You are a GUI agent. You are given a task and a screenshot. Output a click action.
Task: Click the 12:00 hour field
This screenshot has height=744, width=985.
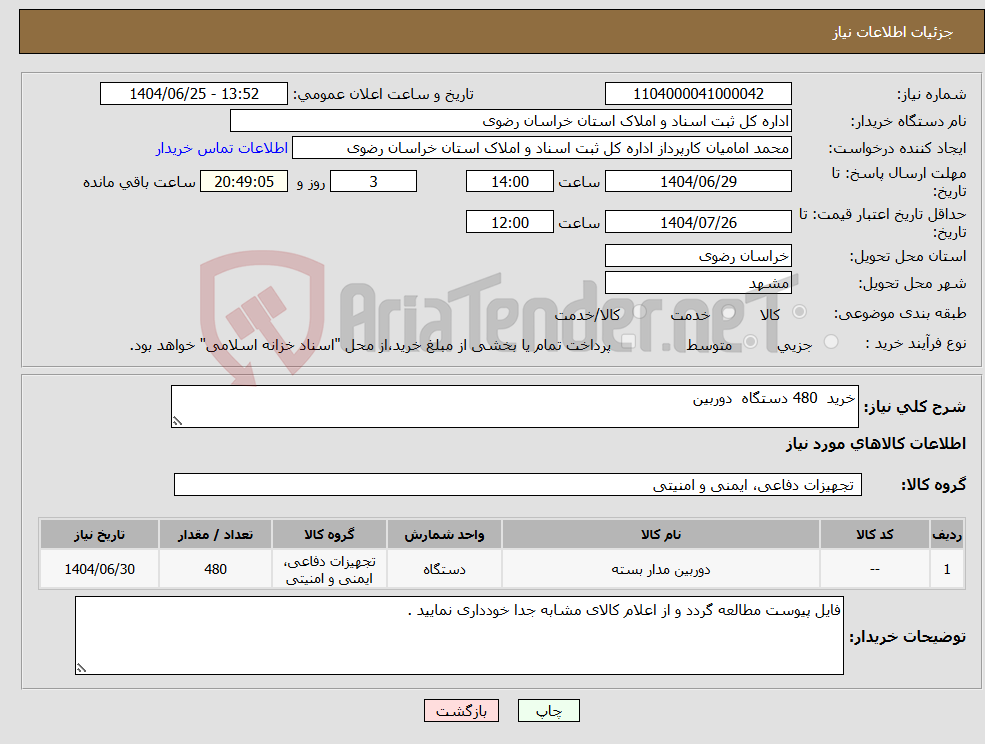click(x=510, y=221)
